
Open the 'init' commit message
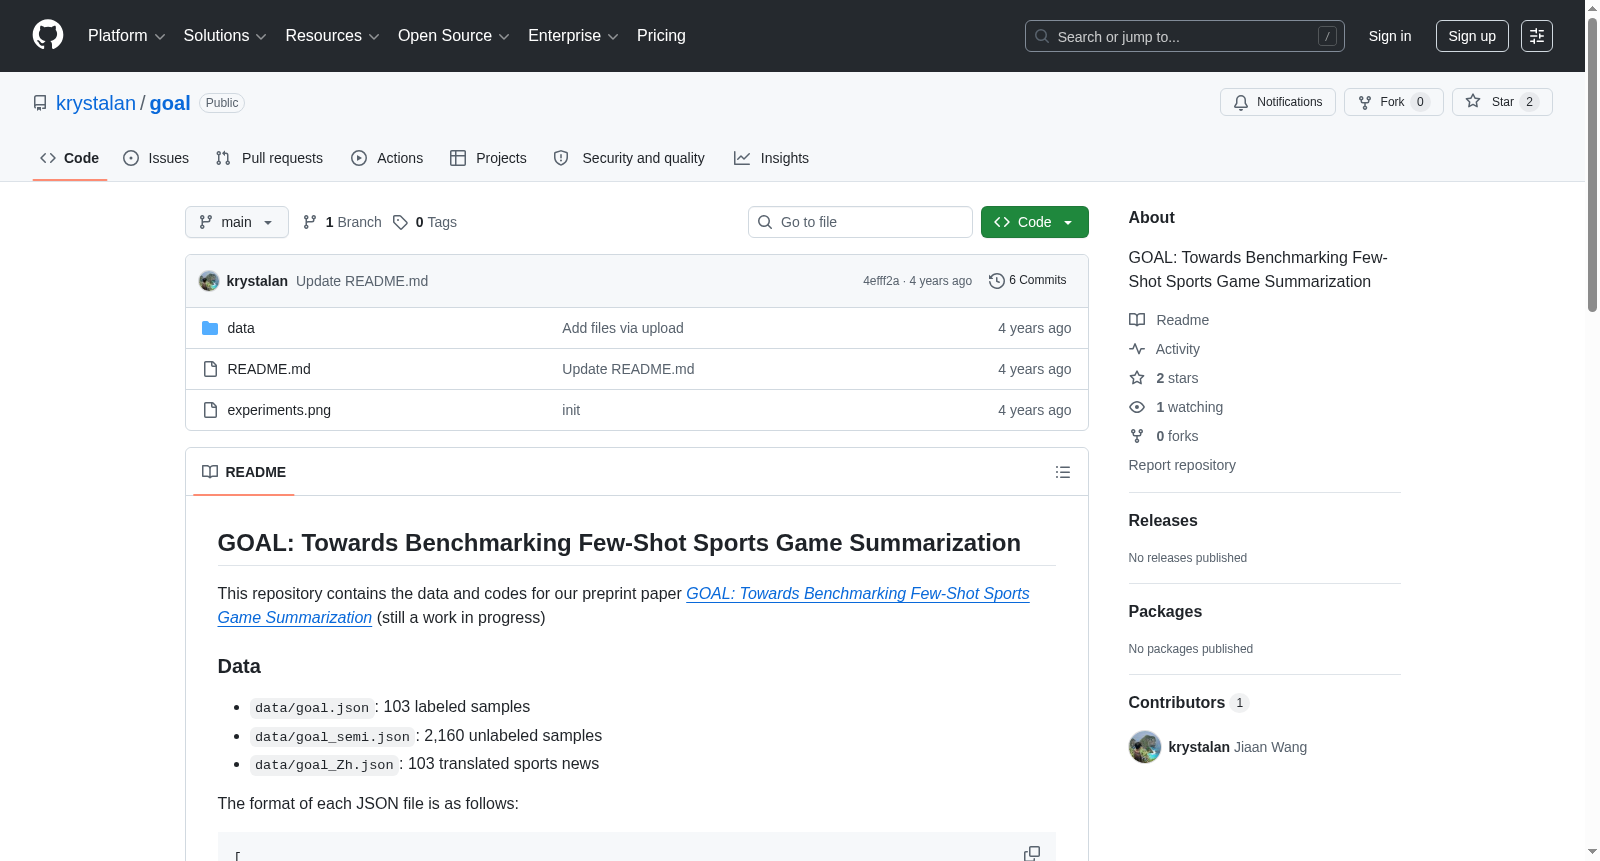[571, 410]
